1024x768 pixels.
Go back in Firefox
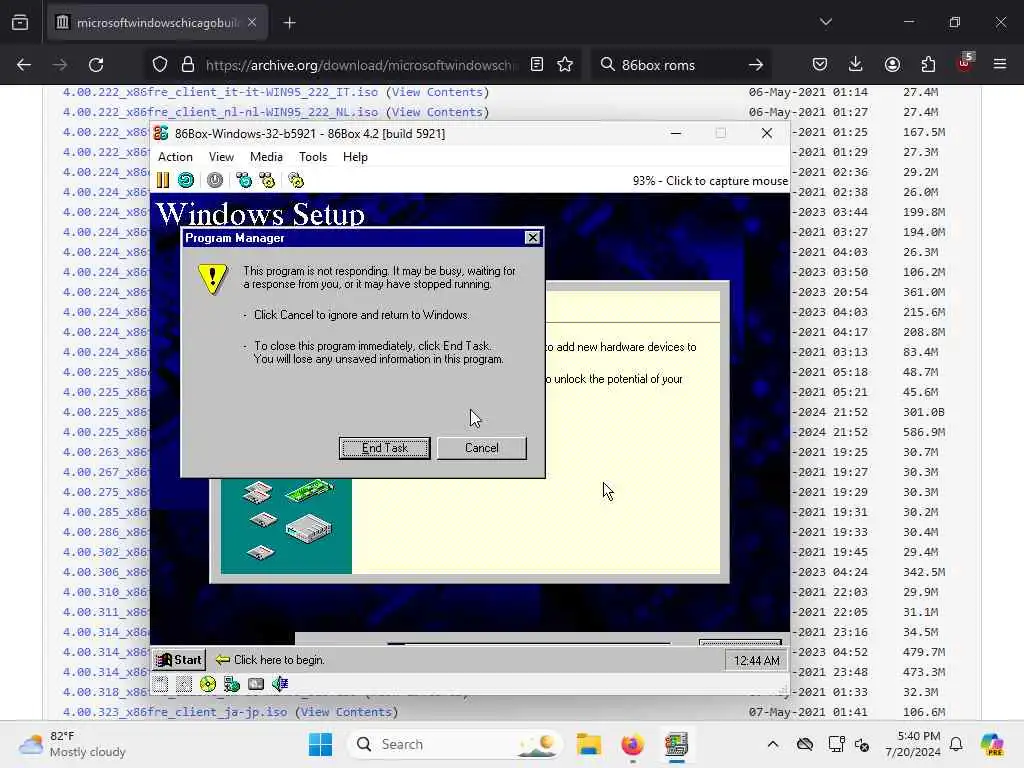(x=24, y=65)
